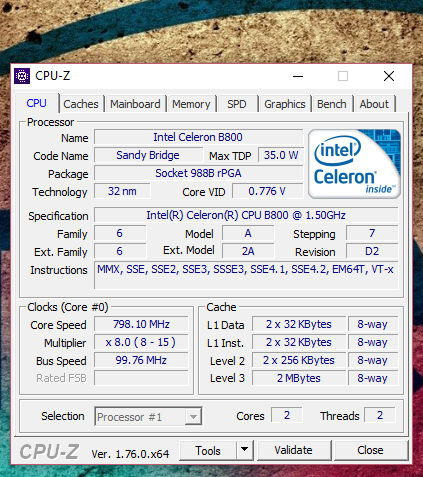Click the L1 Data 8-way associativity value

tap(373, 324)
